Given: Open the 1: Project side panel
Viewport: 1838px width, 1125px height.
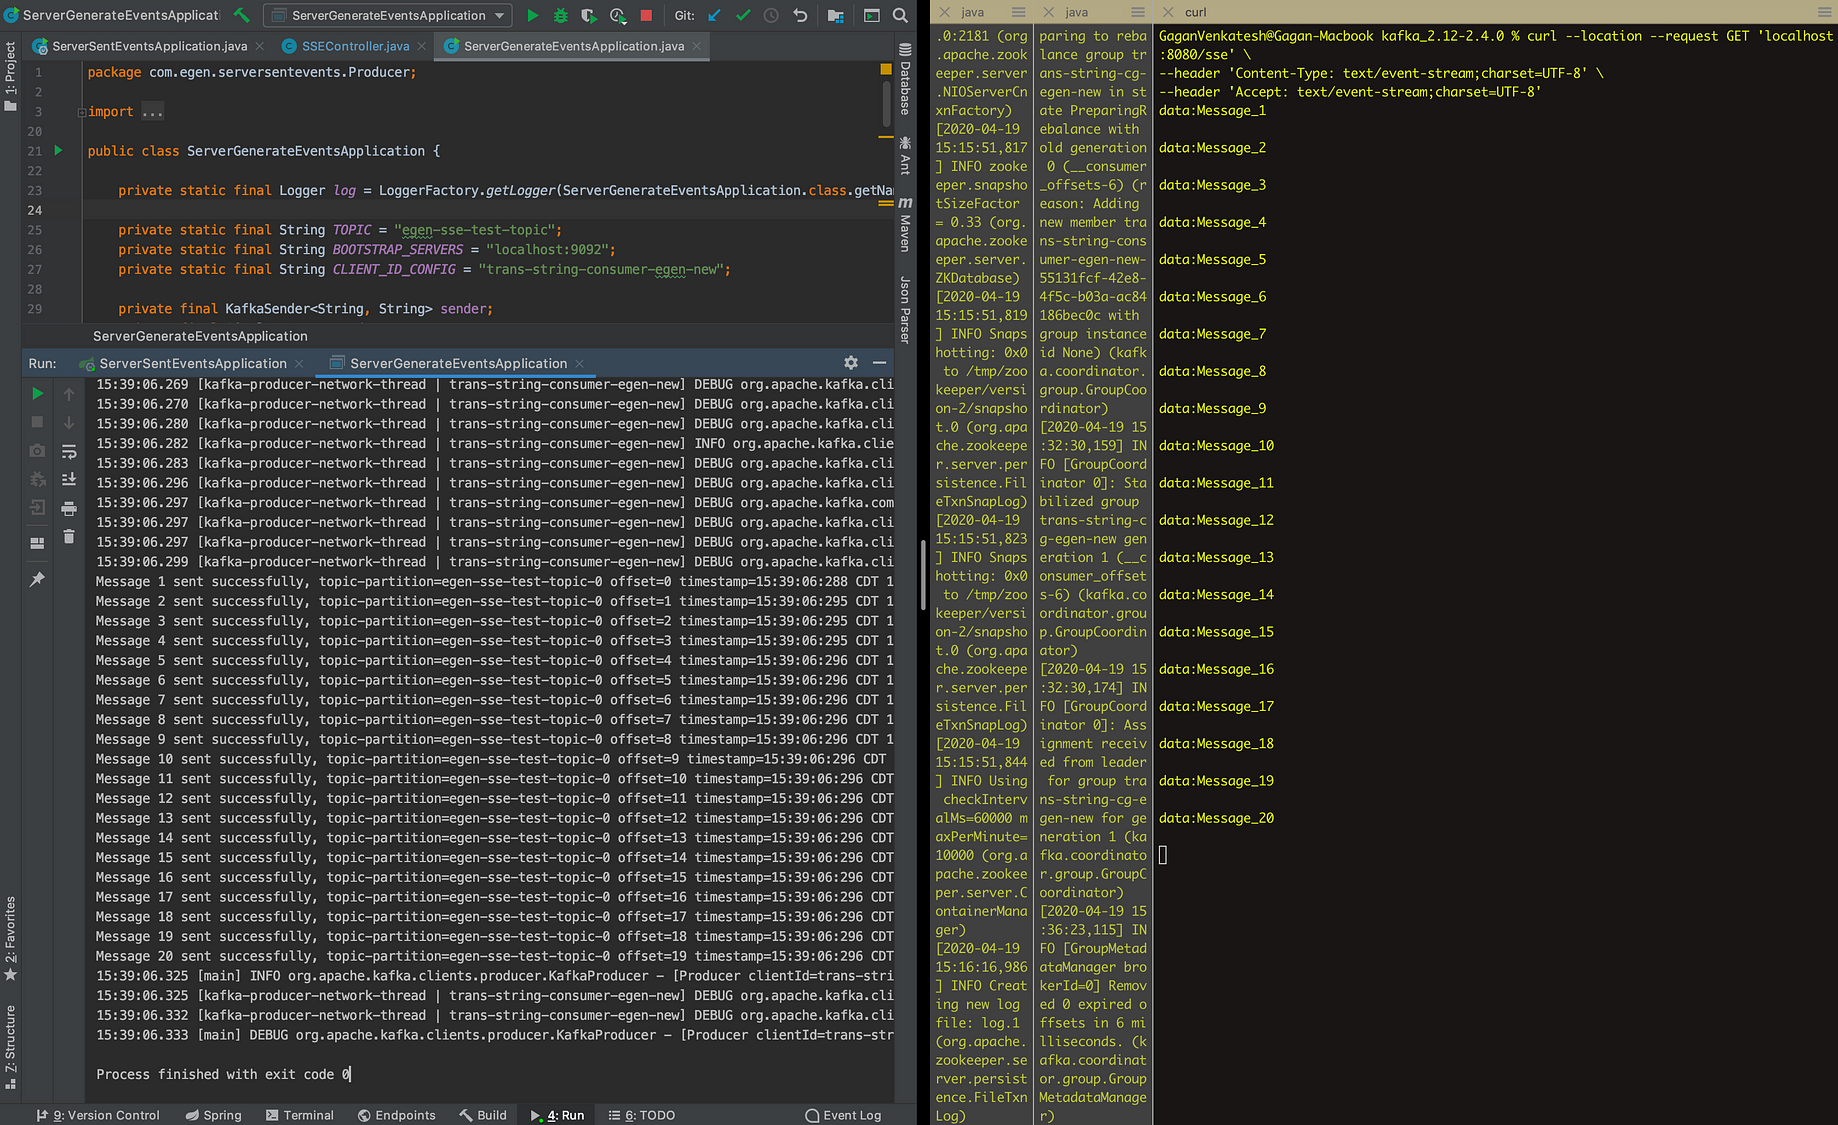Looking at the screenshot, I should point(10,76).
